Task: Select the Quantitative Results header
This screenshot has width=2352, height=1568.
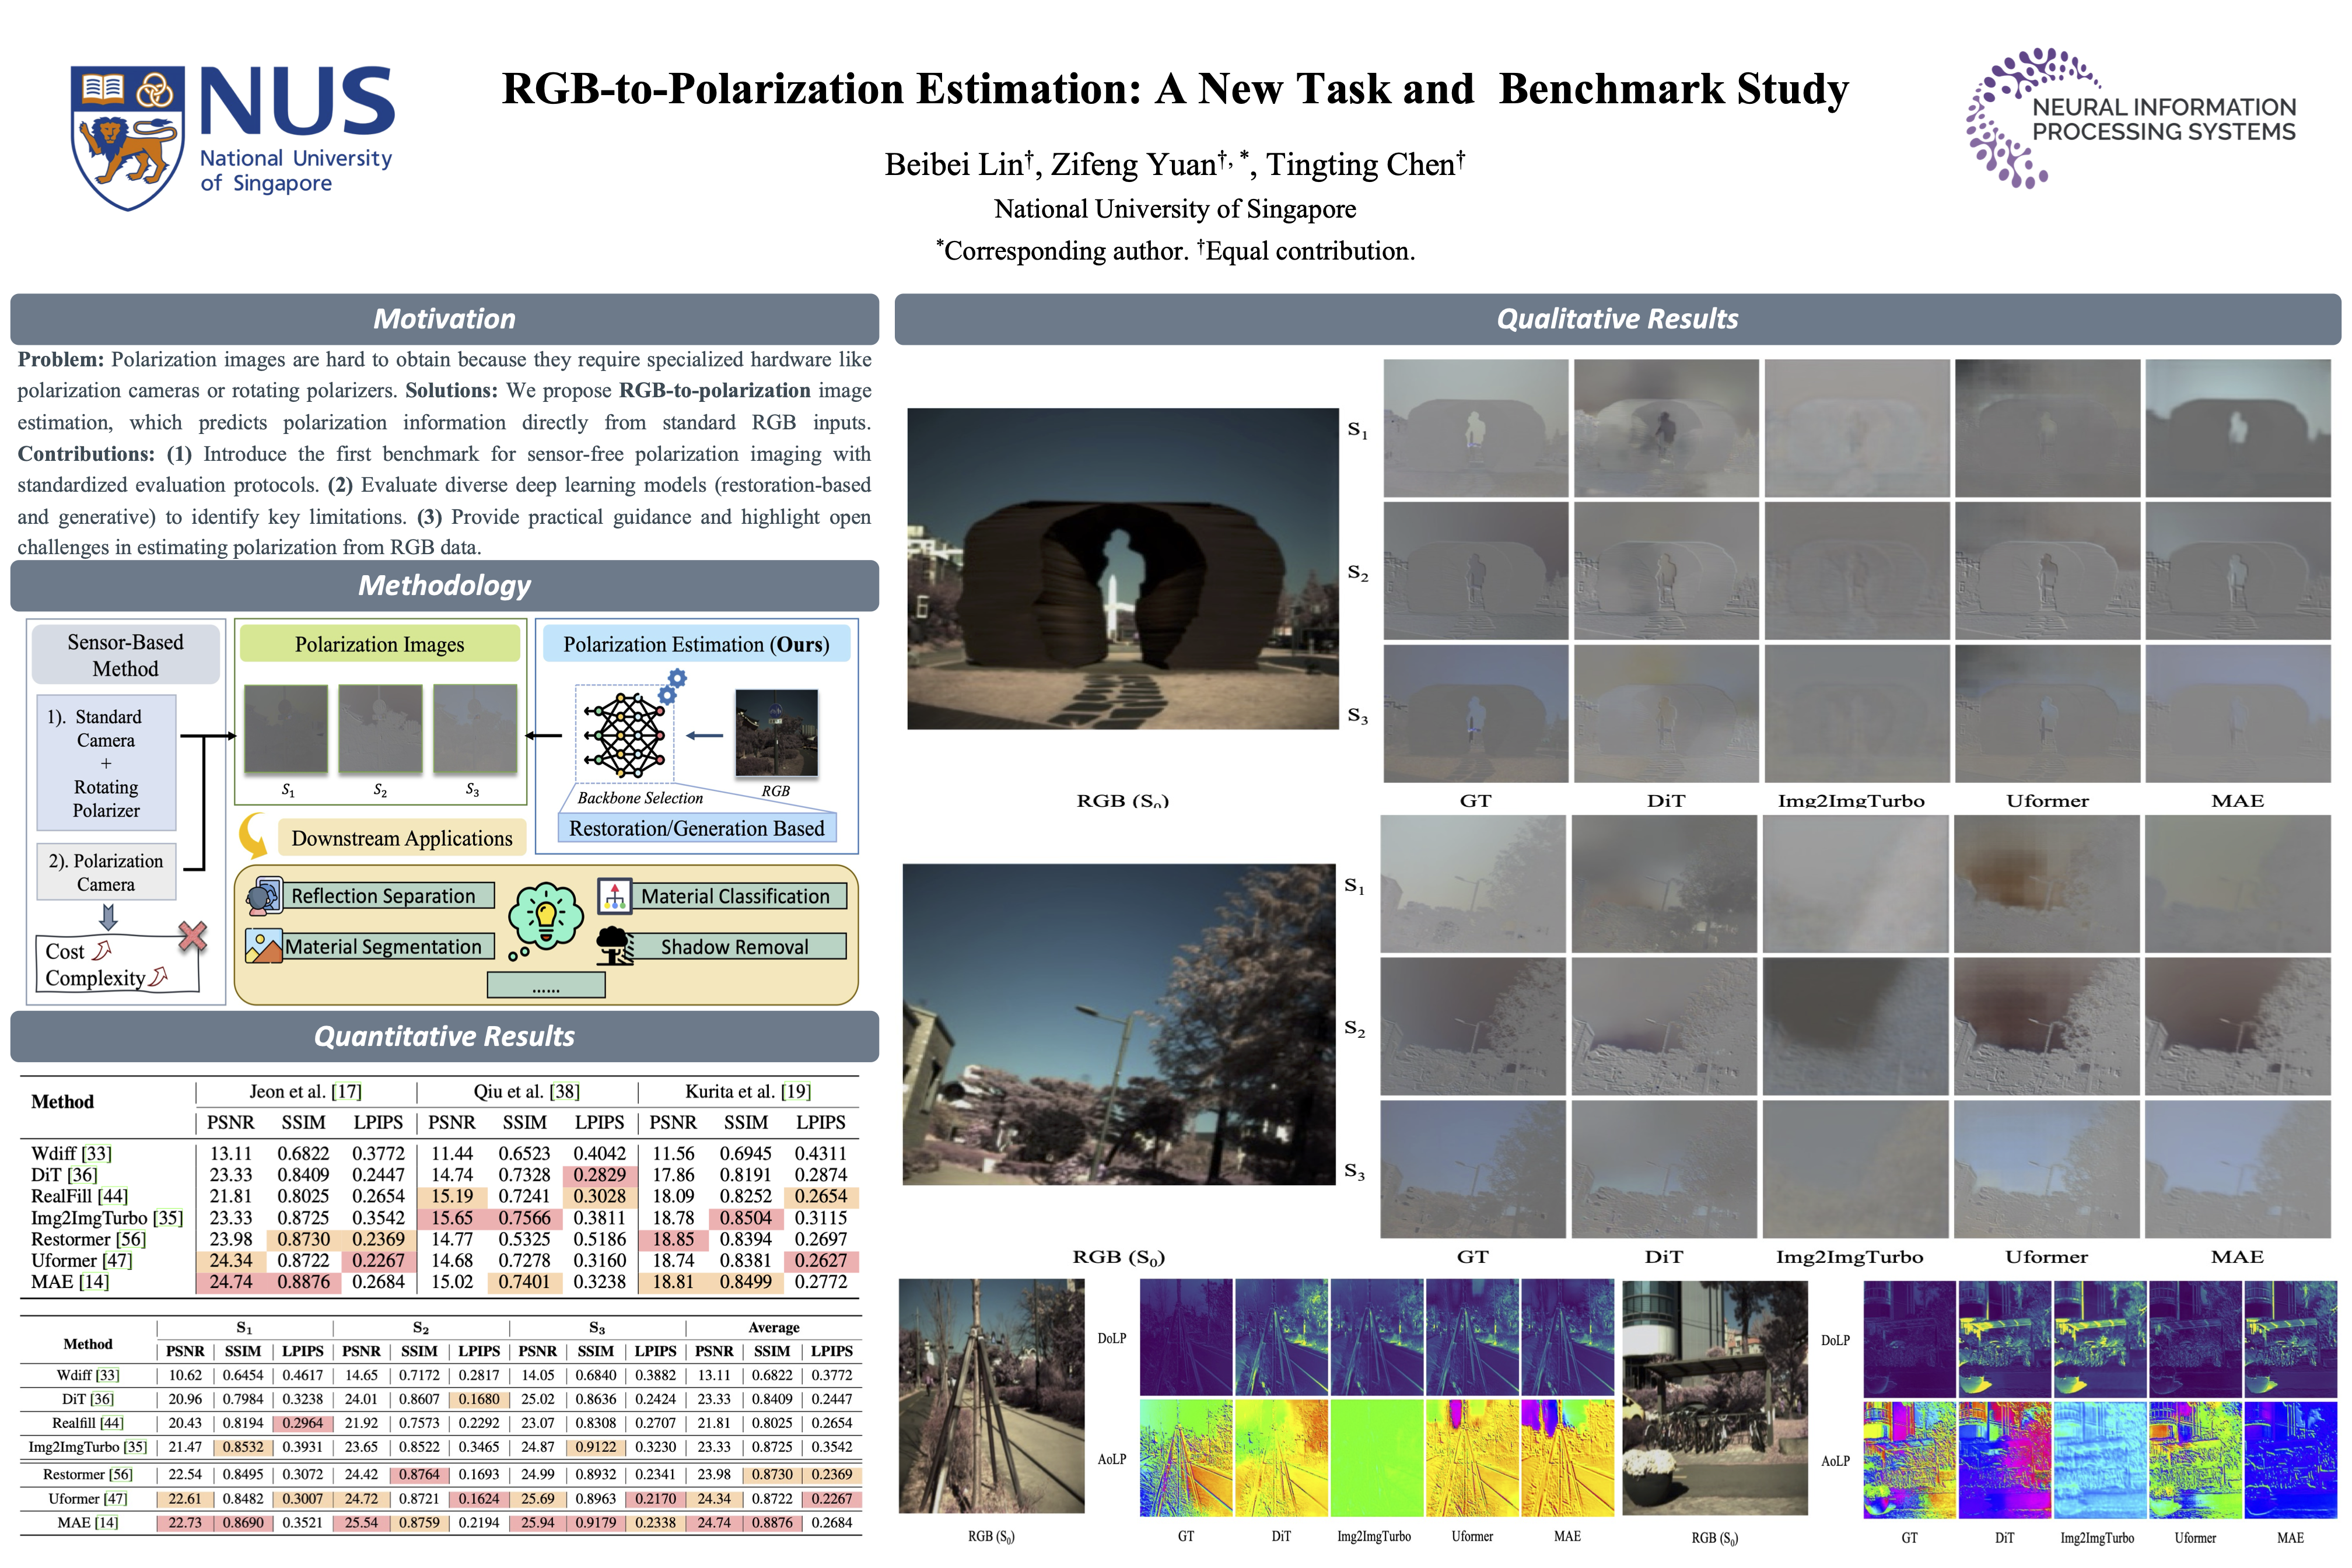Action: click(444, 1036)
